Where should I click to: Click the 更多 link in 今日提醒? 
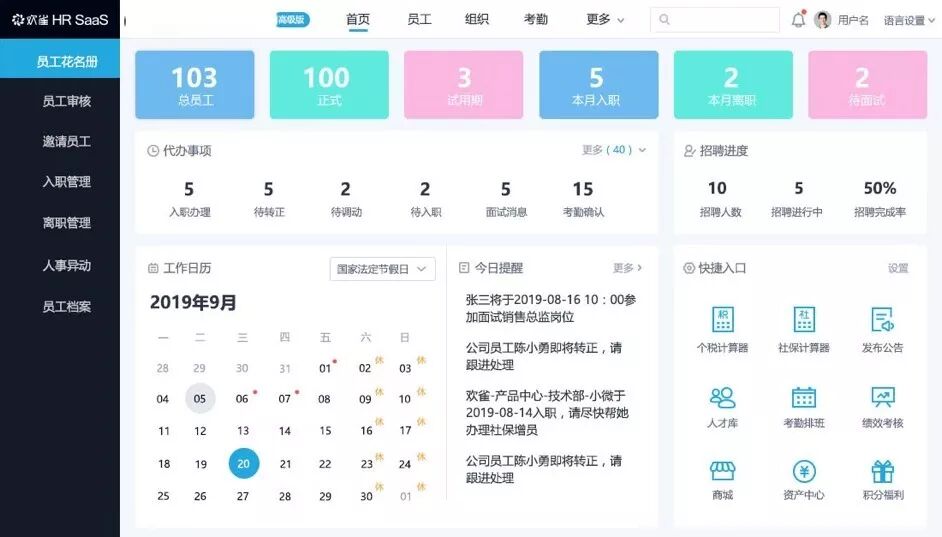627,267
